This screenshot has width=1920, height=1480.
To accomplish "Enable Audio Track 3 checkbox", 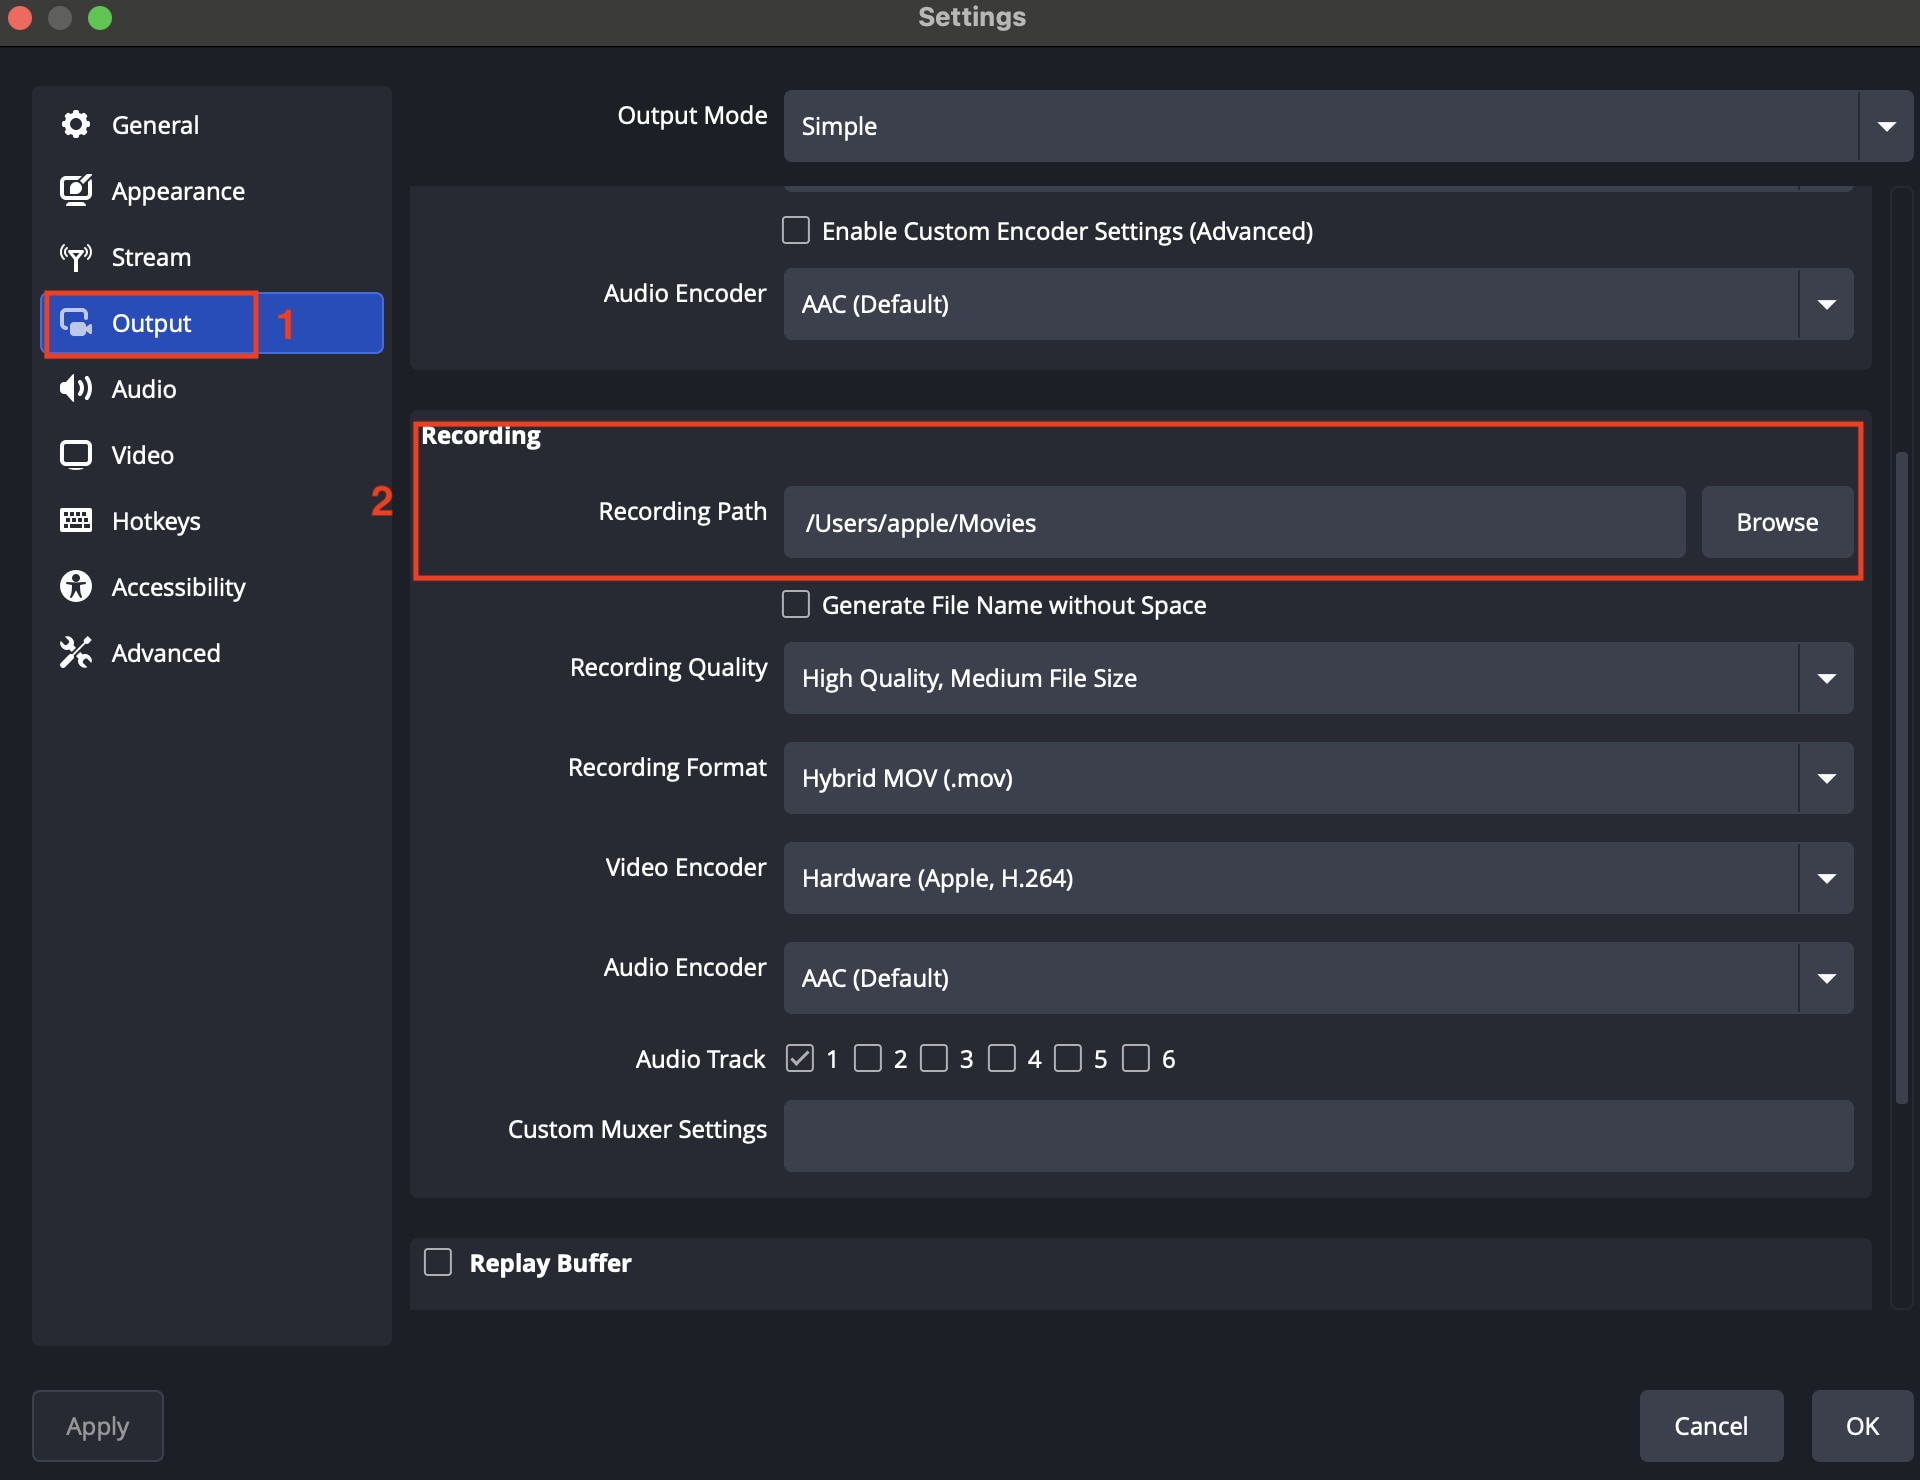I will point(934,1058).
